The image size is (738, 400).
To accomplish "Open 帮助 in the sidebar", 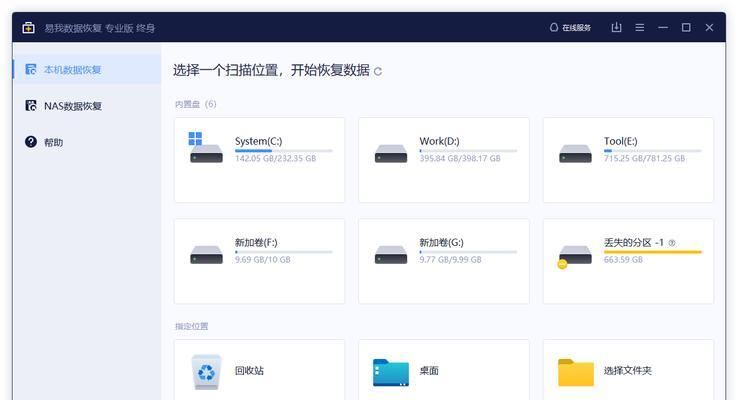I will click(87, 142).
